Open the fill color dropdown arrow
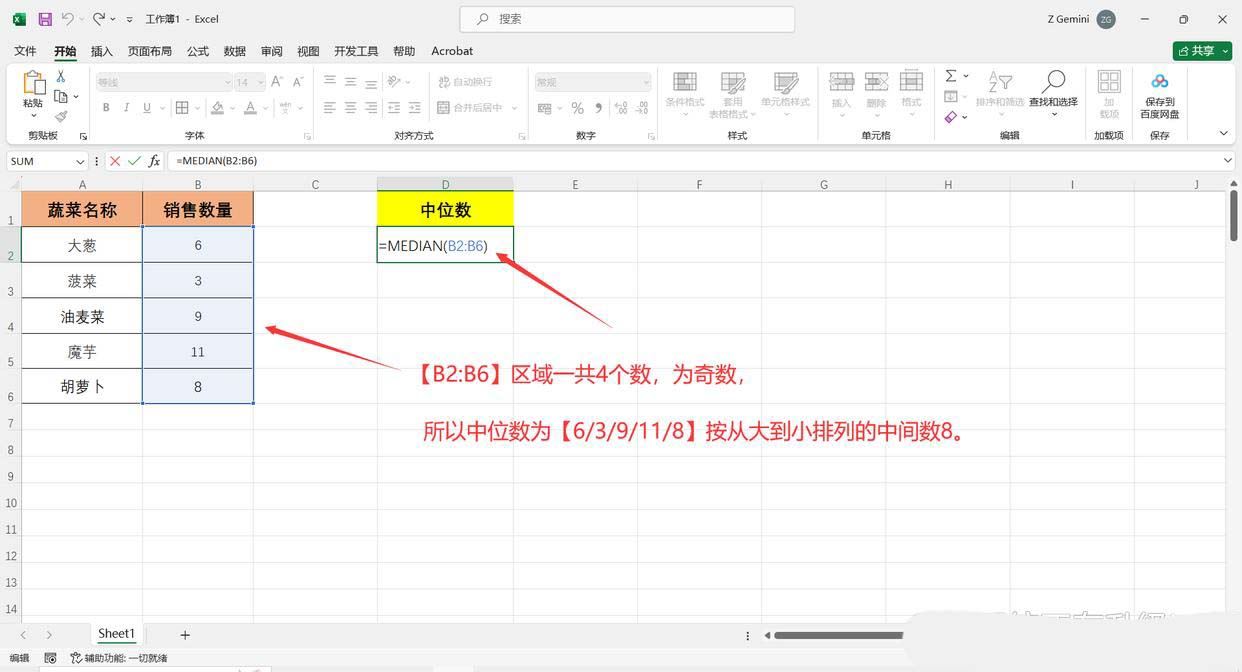 pos(233,108)
